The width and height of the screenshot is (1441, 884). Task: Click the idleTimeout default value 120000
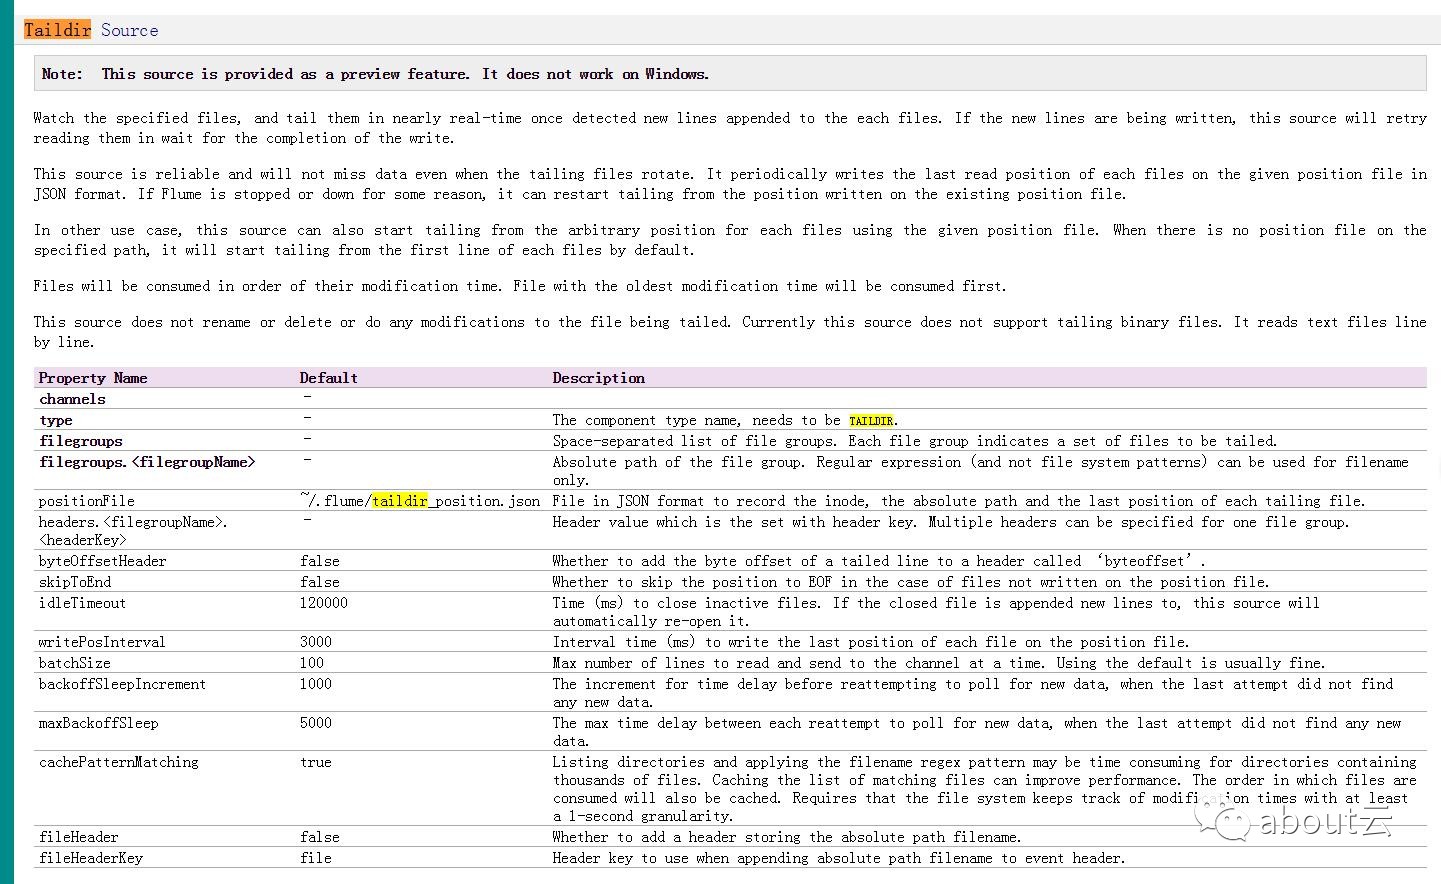[x=324, y=603]
